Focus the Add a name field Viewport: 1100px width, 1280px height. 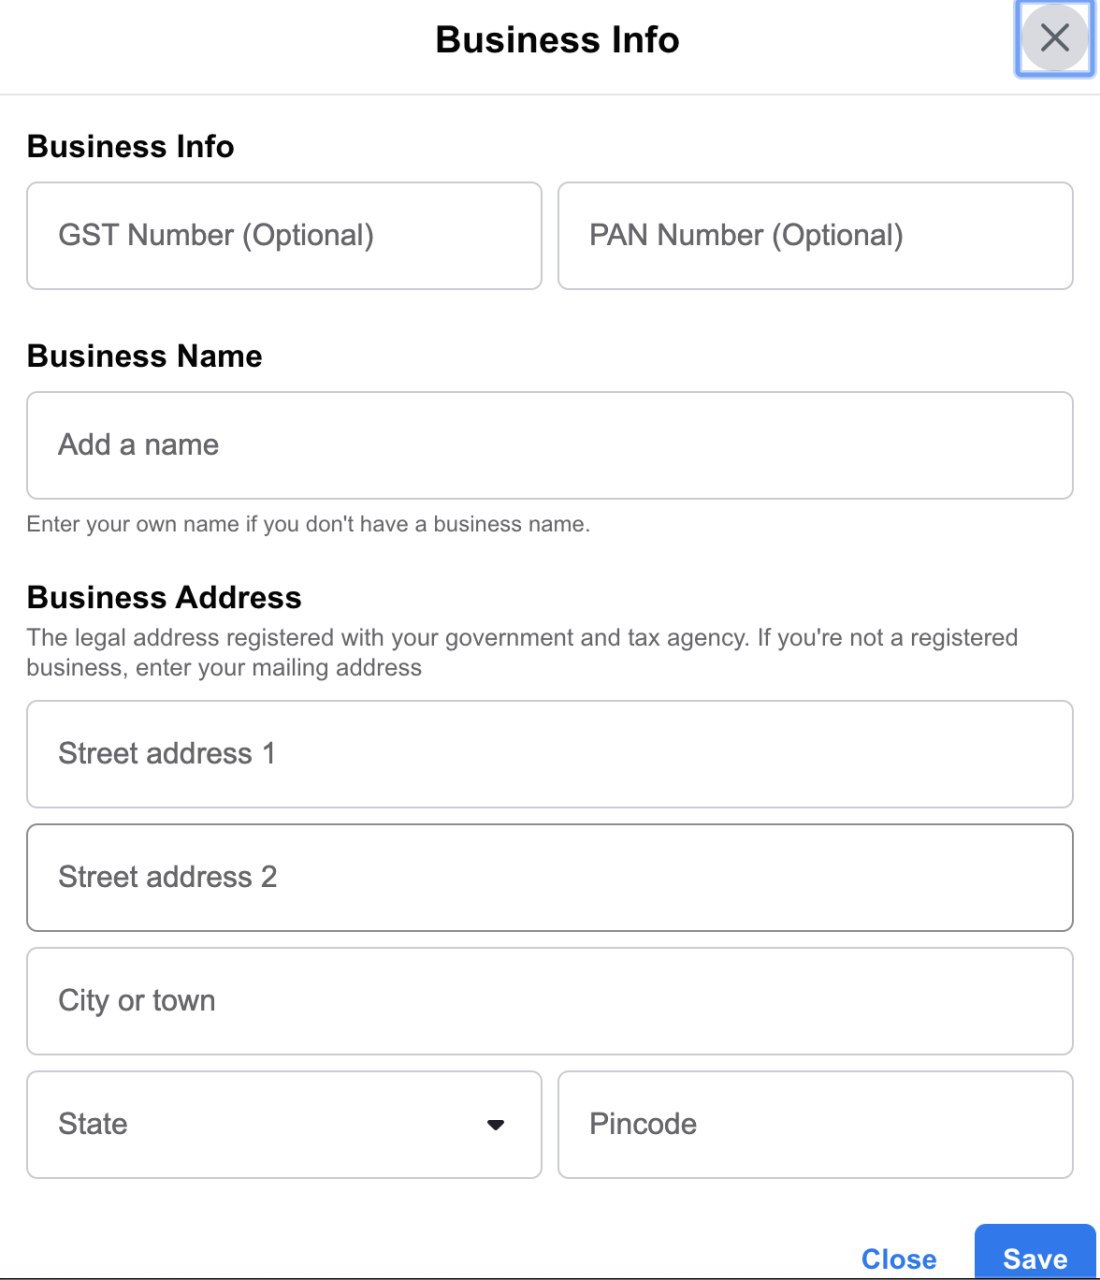[550, 445]
